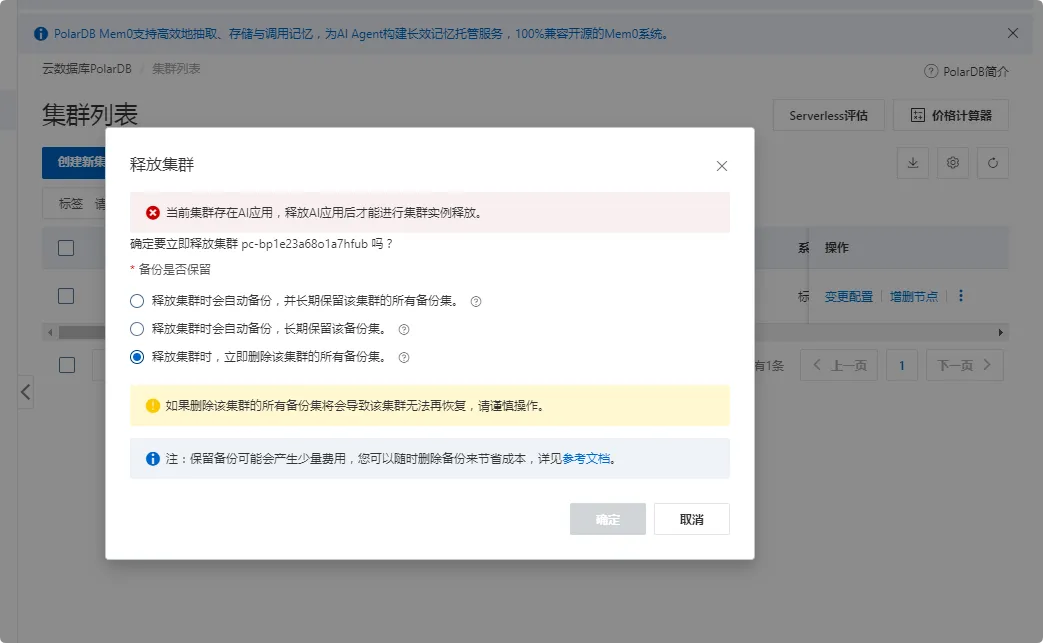Cancel the release cluster dialog
This screenshot has width=1043, height=643.
pos(691,518)
